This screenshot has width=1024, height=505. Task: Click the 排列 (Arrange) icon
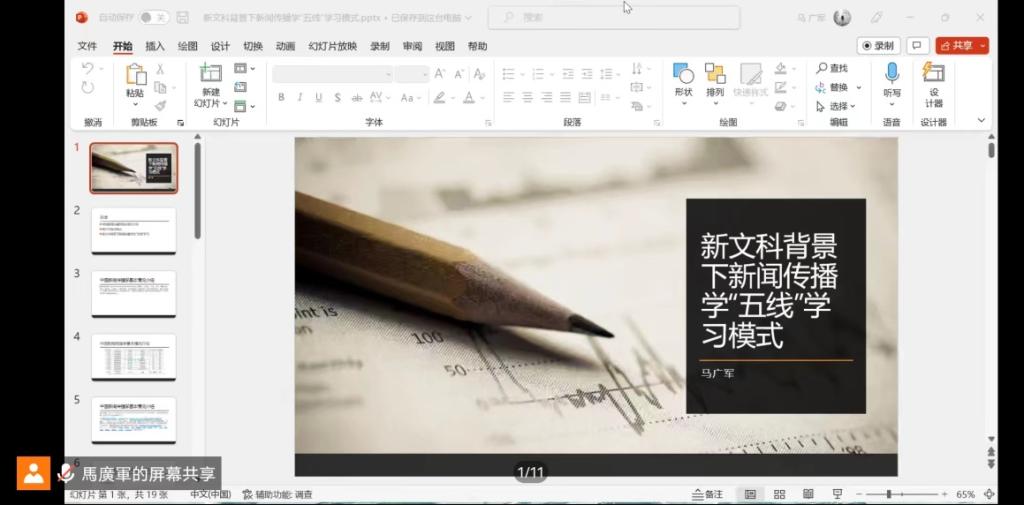[715, 74]
